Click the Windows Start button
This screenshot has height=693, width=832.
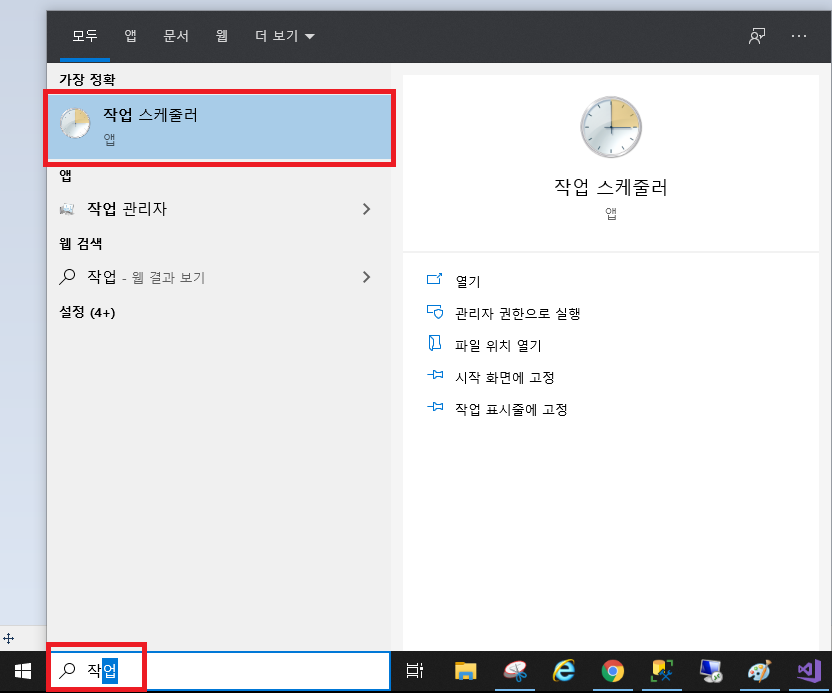[x=22, y=671]
